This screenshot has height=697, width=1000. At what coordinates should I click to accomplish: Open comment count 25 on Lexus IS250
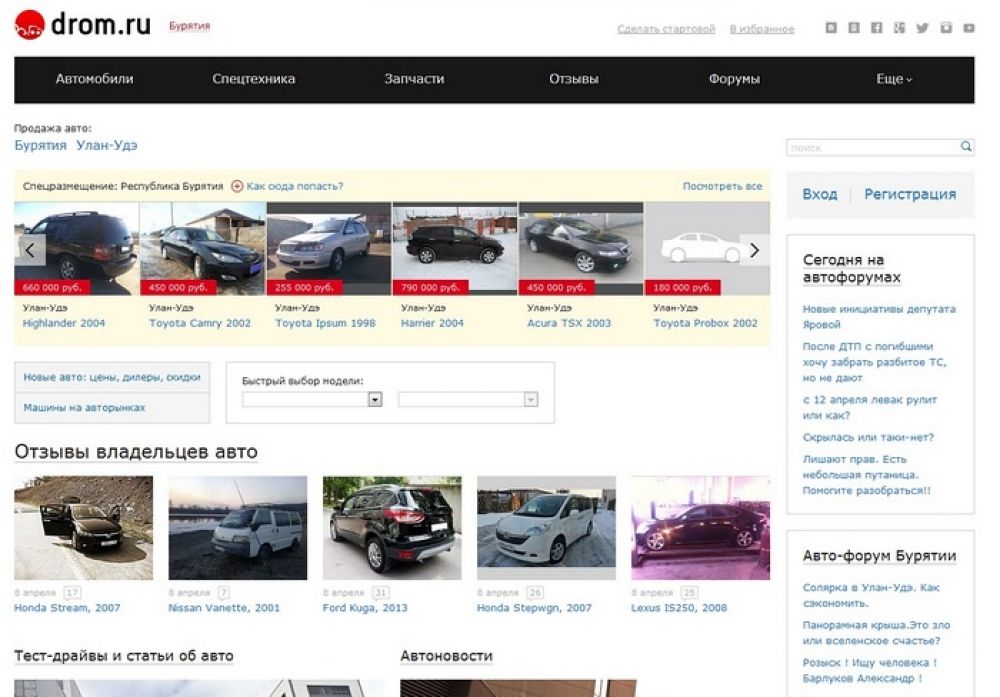(x=689, y=592)
